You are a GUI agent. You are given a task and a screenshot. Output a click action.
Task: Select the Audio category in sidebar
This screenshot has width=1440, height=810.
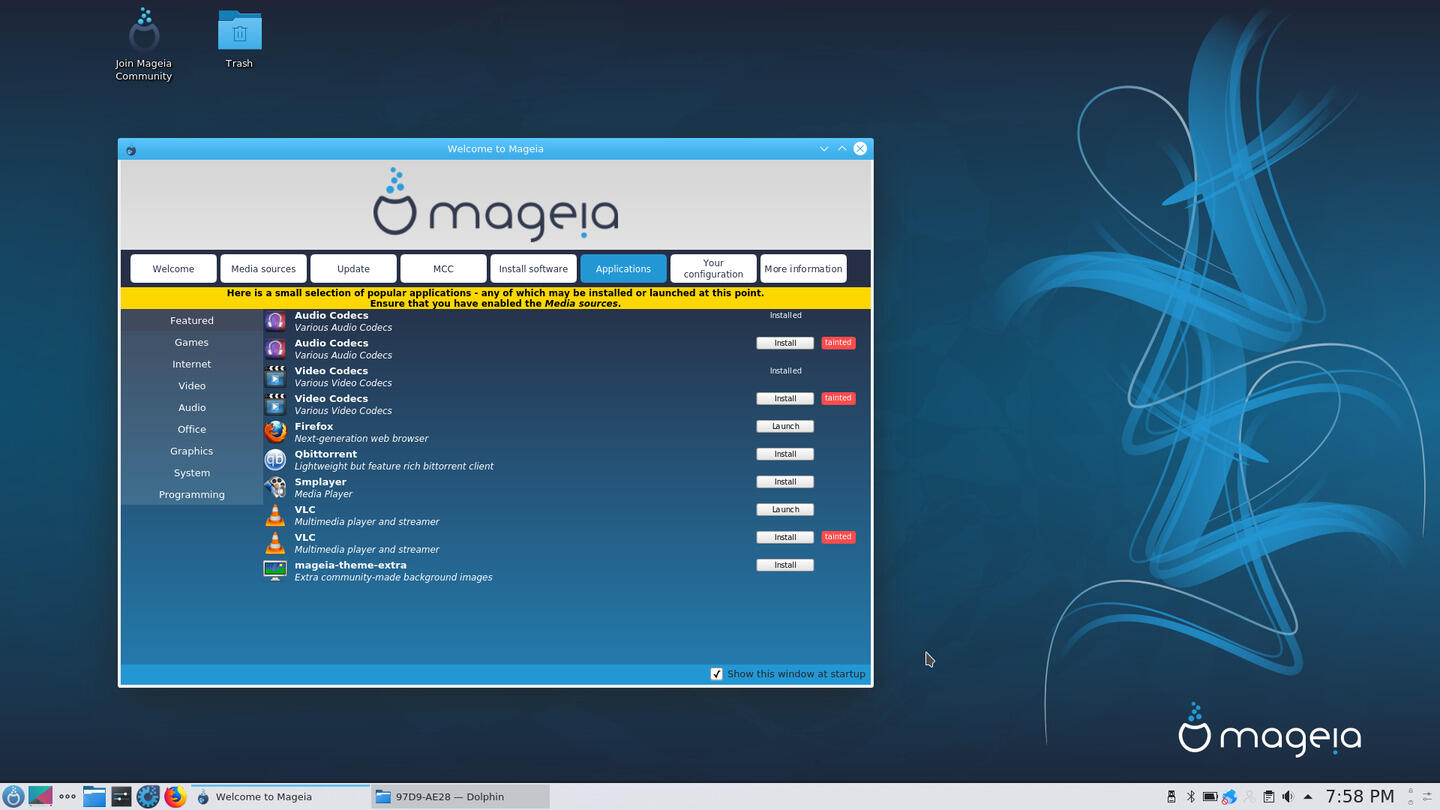point(192,408)
